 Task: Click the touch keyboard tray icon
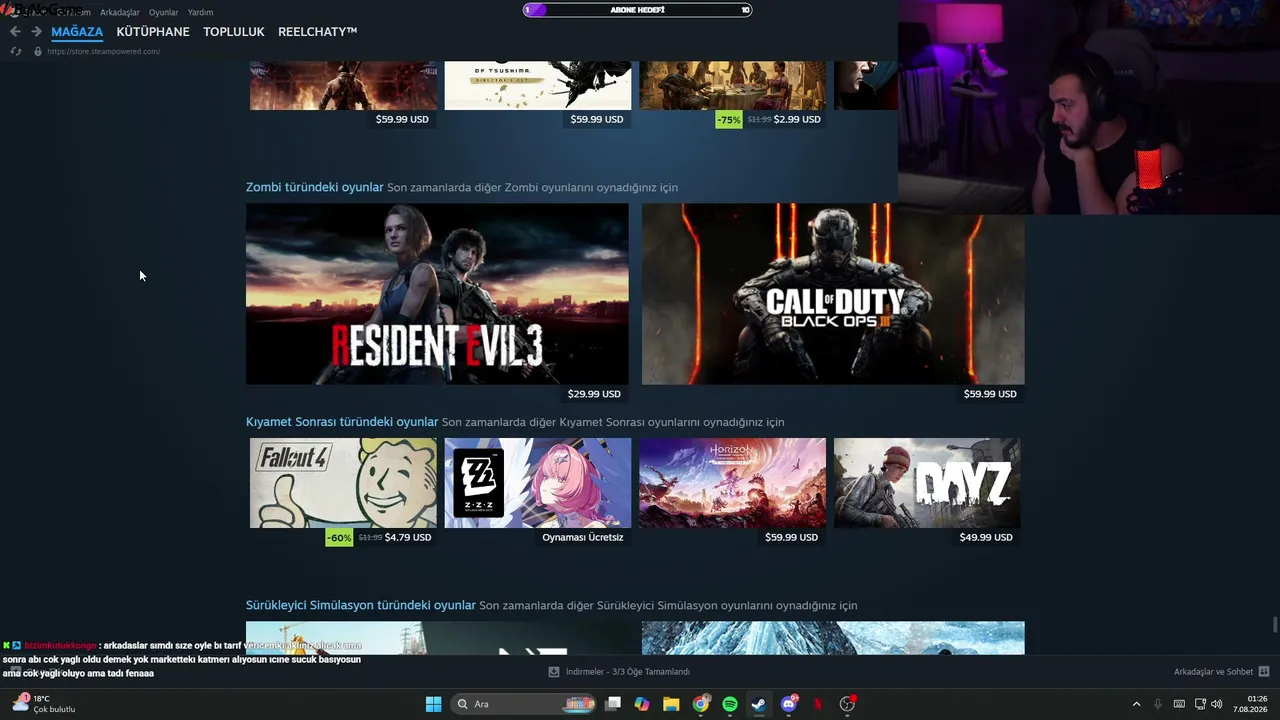click(x=1179, y=704)
